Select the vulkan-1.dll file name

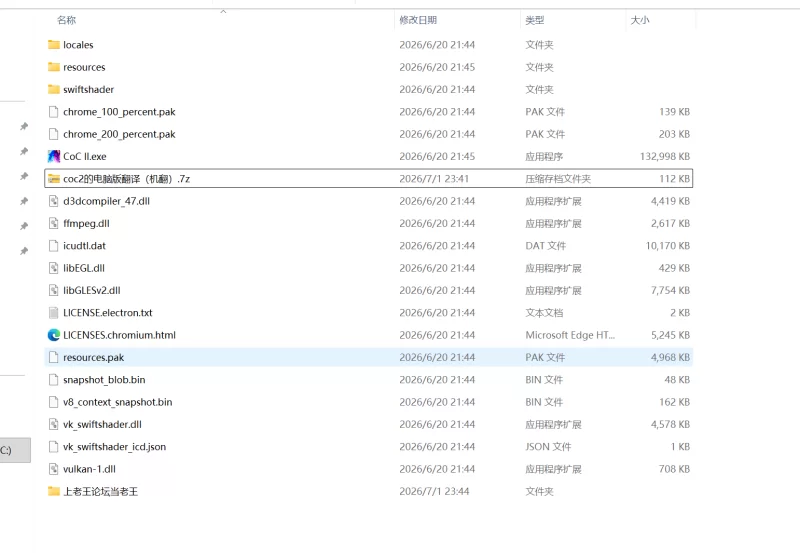coord(89,469)
